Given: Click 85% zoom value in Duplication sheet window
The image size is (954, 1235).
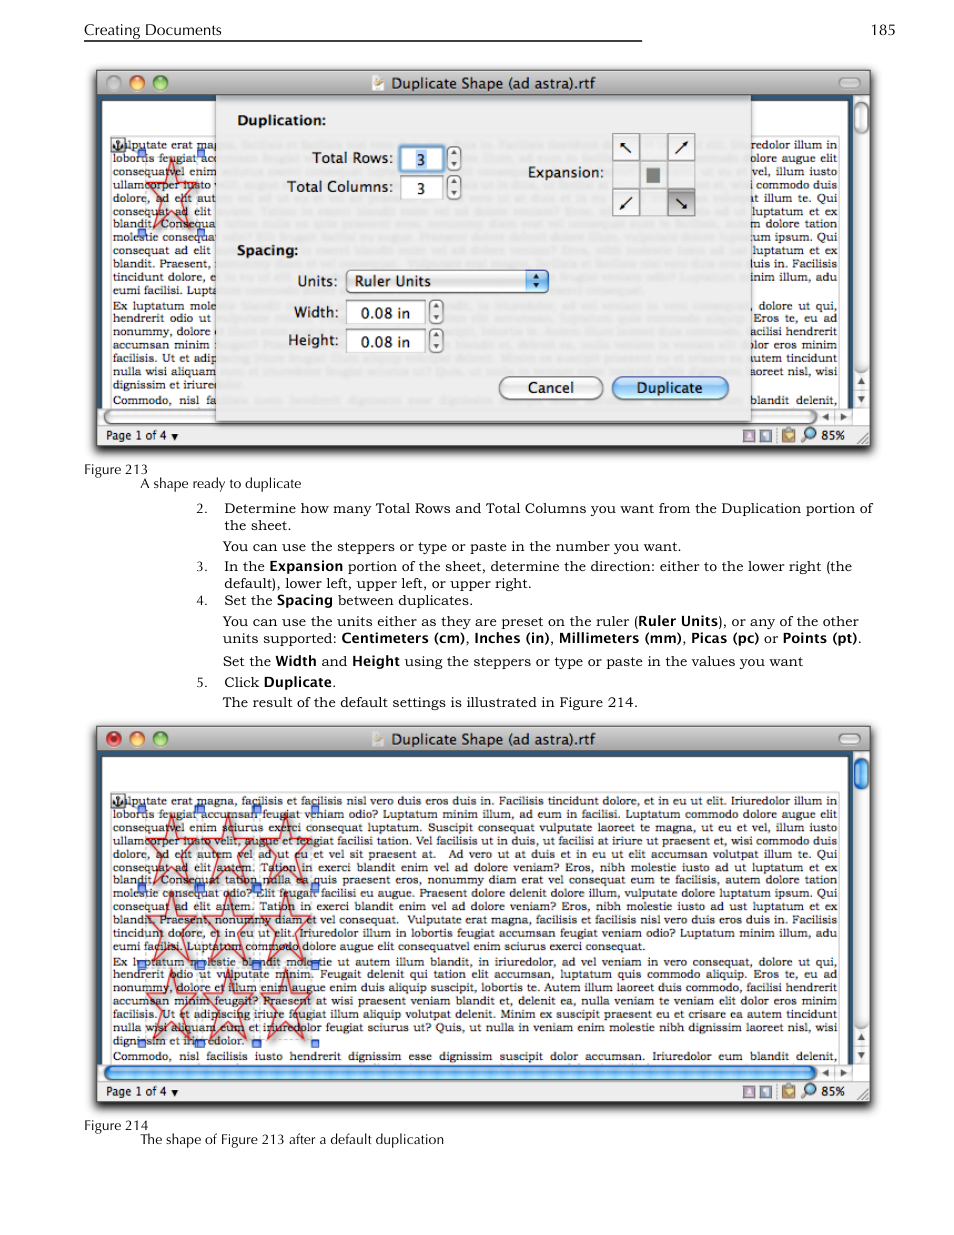Looking at the screenshot, I should 833,436.
